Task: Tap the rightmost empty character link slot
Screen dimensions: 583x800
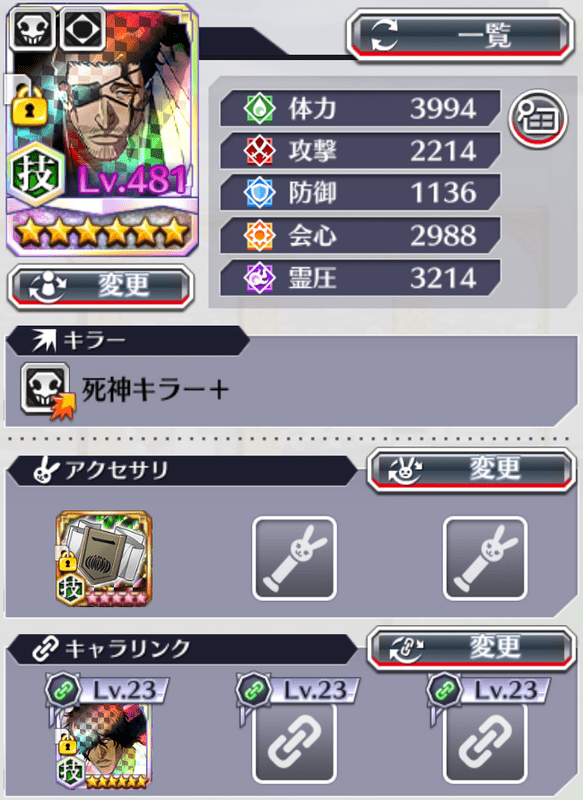Action: coord(485,742)
